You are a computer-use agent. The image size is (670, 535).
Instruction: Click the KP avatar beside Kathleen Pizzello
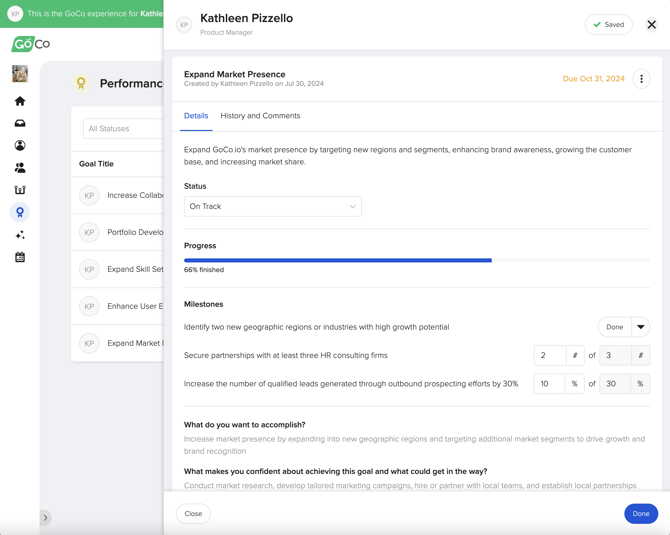coord(184,25)
